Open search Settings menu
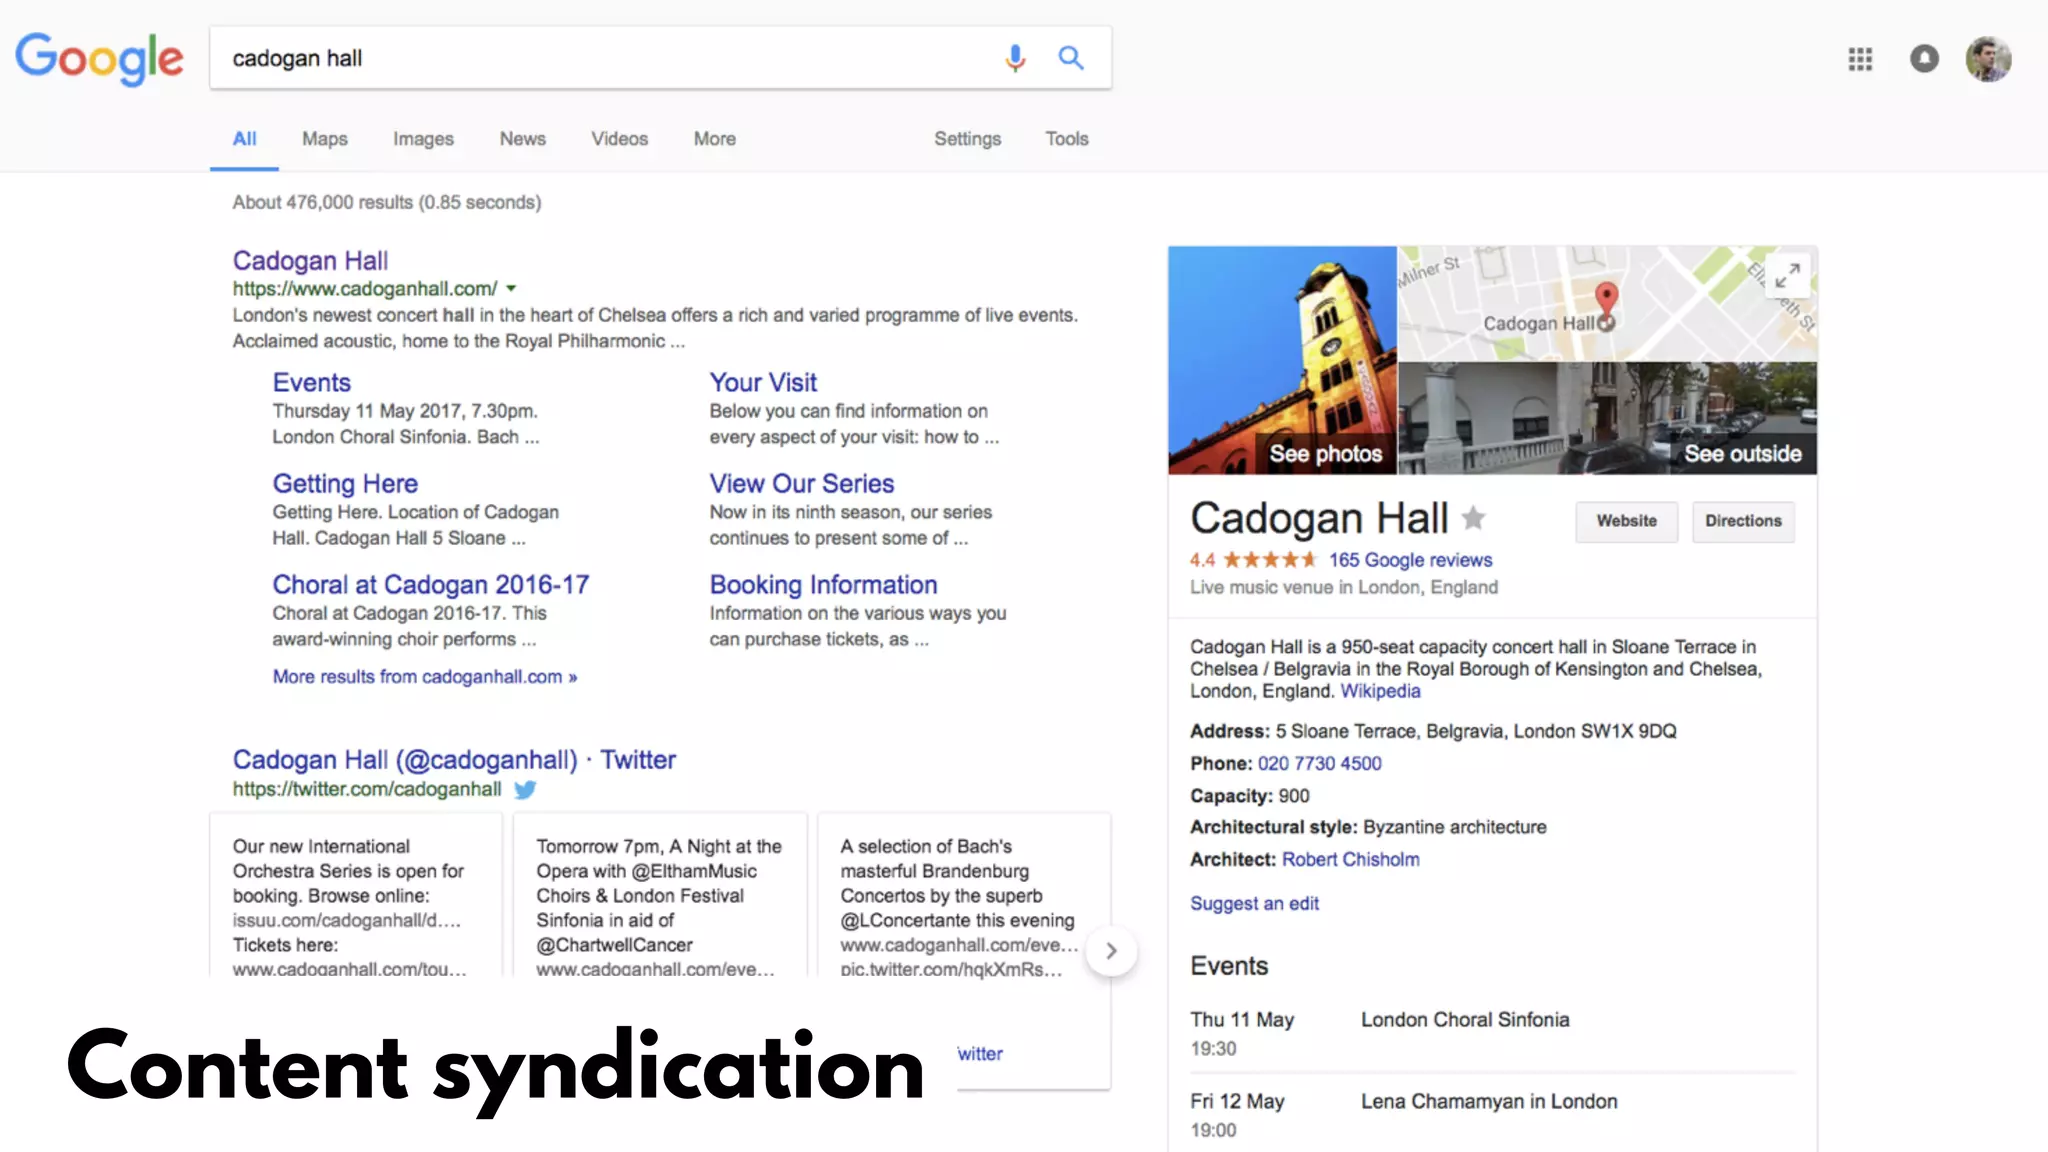The image size is (2048, 1152). click(967, 139)
